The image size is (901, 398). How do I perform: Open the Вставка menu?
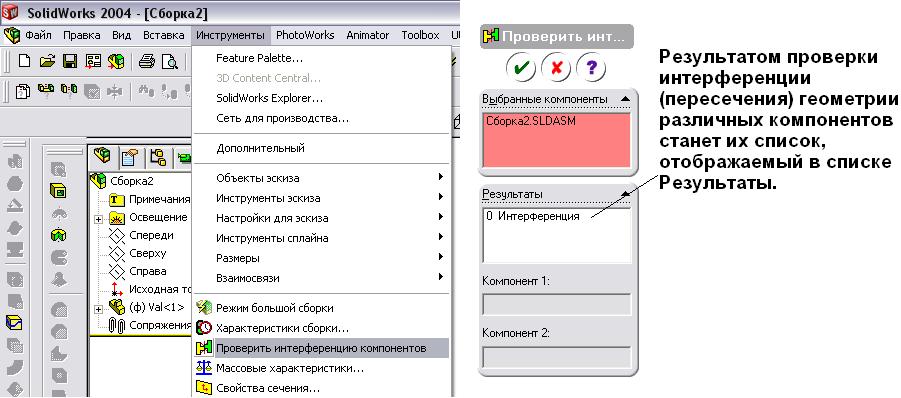tap(164, 35)
